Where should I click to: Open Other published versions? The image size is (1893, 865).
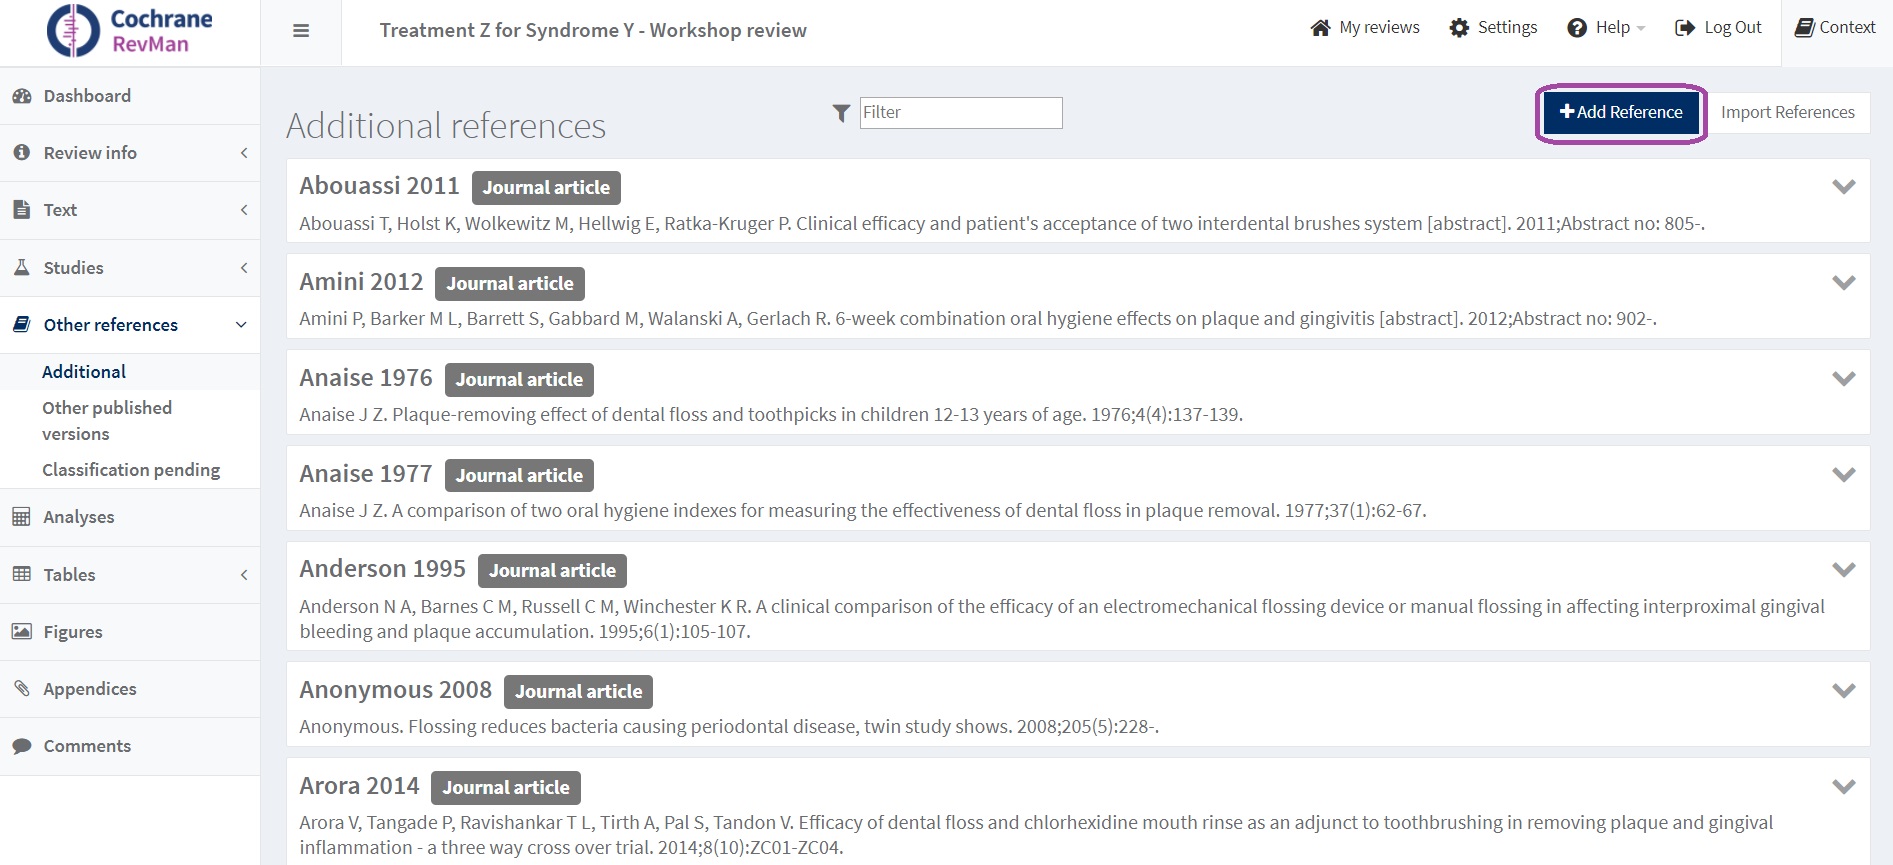click(x=107, y=421)
